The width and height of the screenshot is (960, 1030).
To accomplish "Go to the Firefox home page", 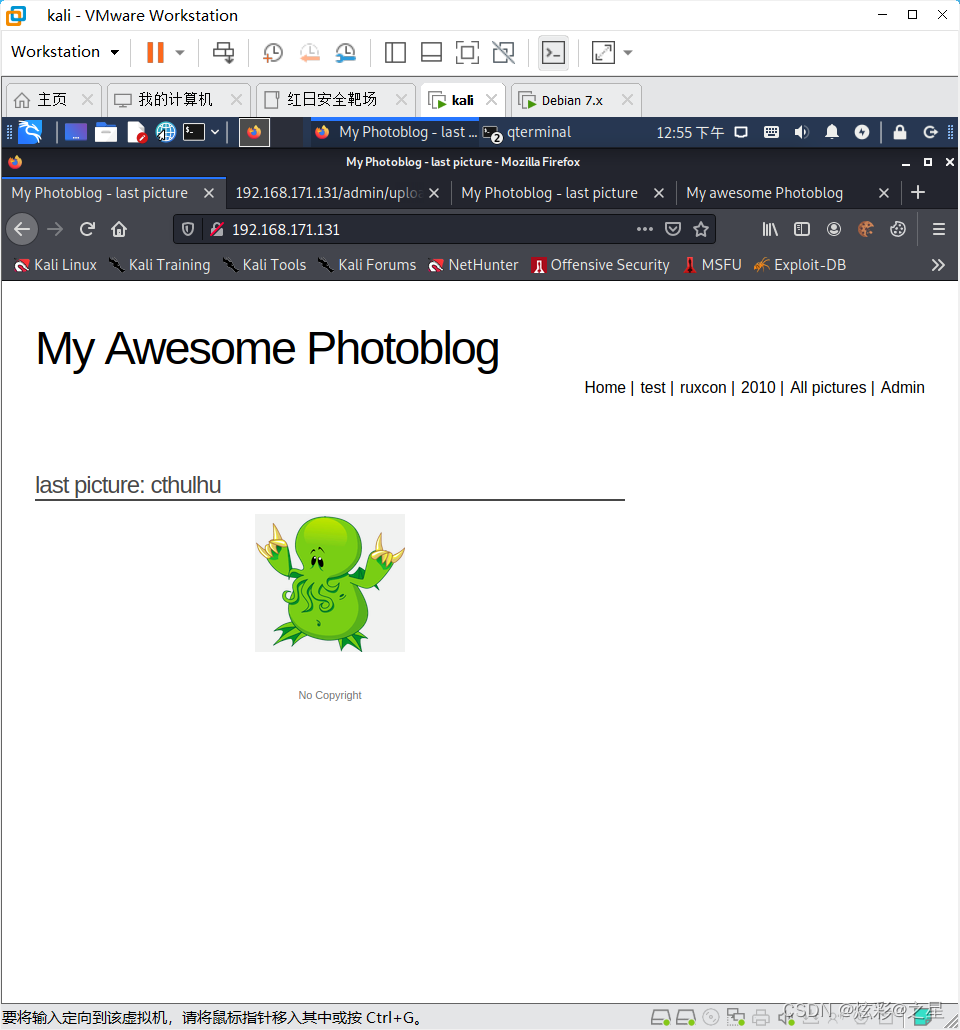I will coord(119,229).
